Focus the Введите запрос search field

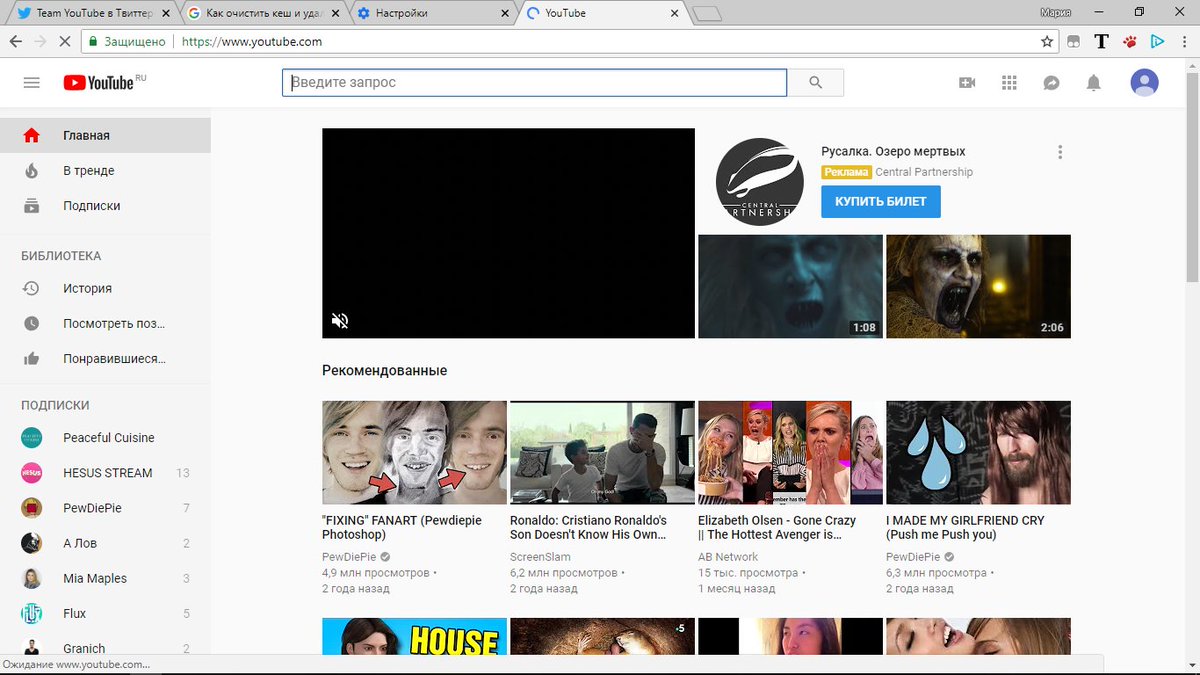tap(535, 82)
